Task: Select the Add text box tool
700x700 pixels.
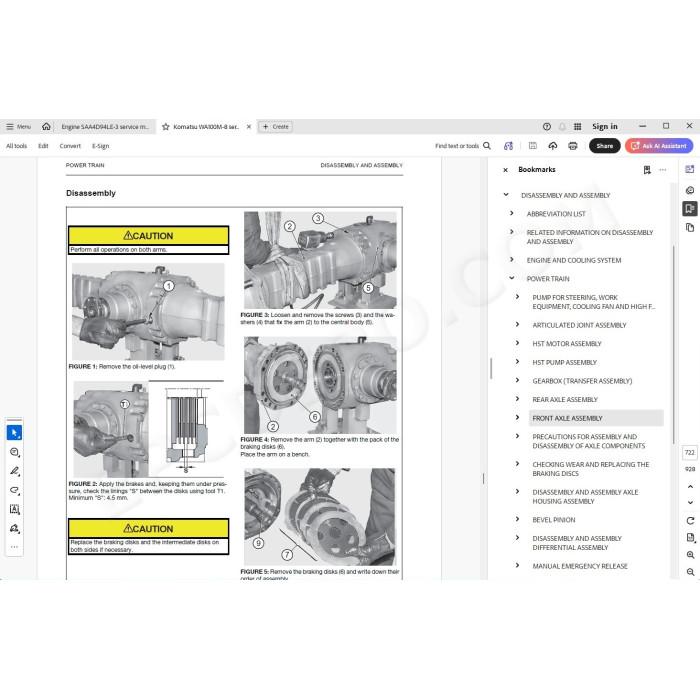Action: pos(14,509)
